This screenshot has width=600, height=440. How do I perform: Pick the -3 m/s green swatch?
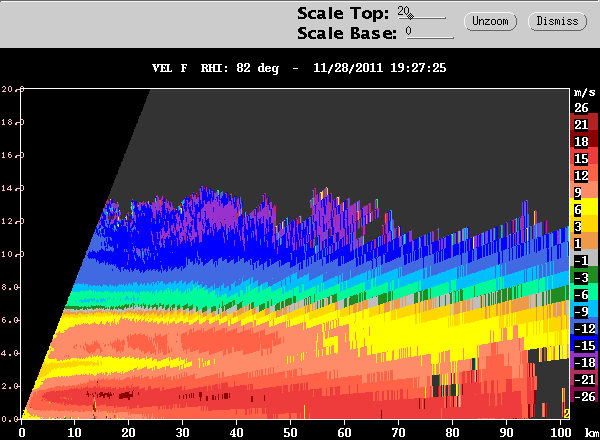pos(584,275)
